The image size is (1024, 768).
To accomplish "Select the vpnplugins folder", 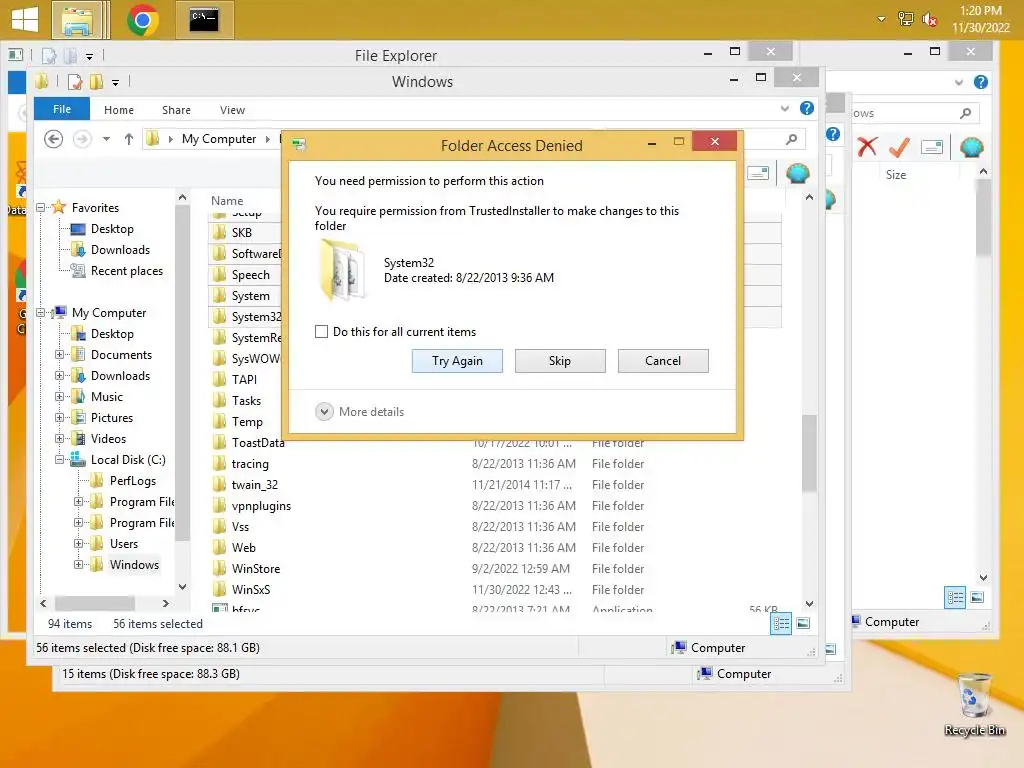I will 261,505.
